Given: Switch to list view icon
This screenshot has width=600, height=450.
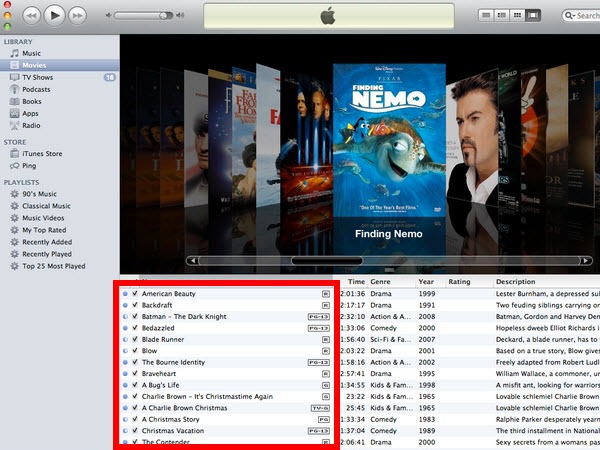Looking at the screenshot, I should click(486, 15).
